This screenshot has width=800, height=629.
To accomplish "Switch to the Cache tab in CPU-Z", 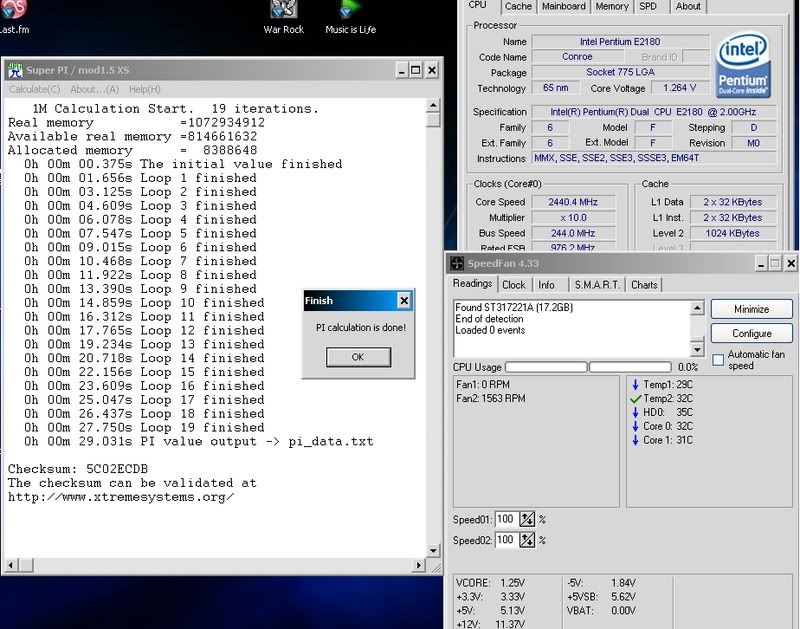I will click(x=518, y=6).
